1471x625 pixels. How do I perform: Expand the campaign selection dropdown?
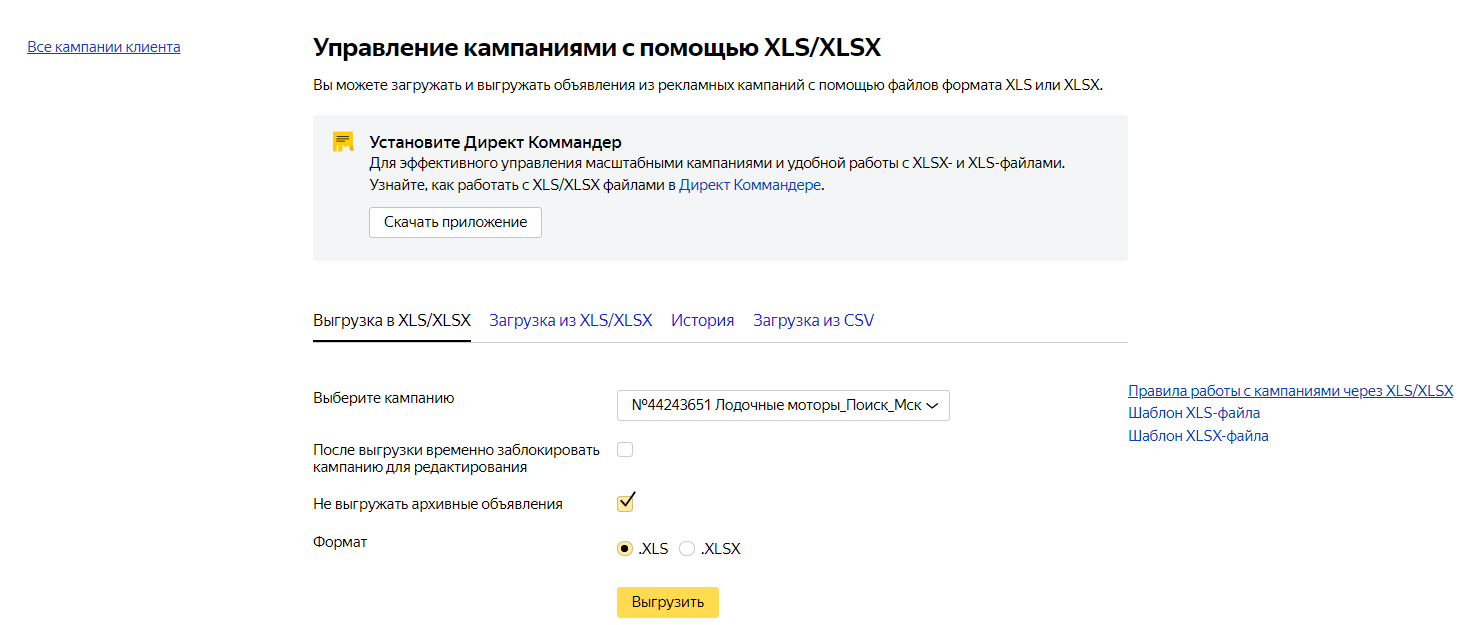pyautogui.click(x=783, y=406)
